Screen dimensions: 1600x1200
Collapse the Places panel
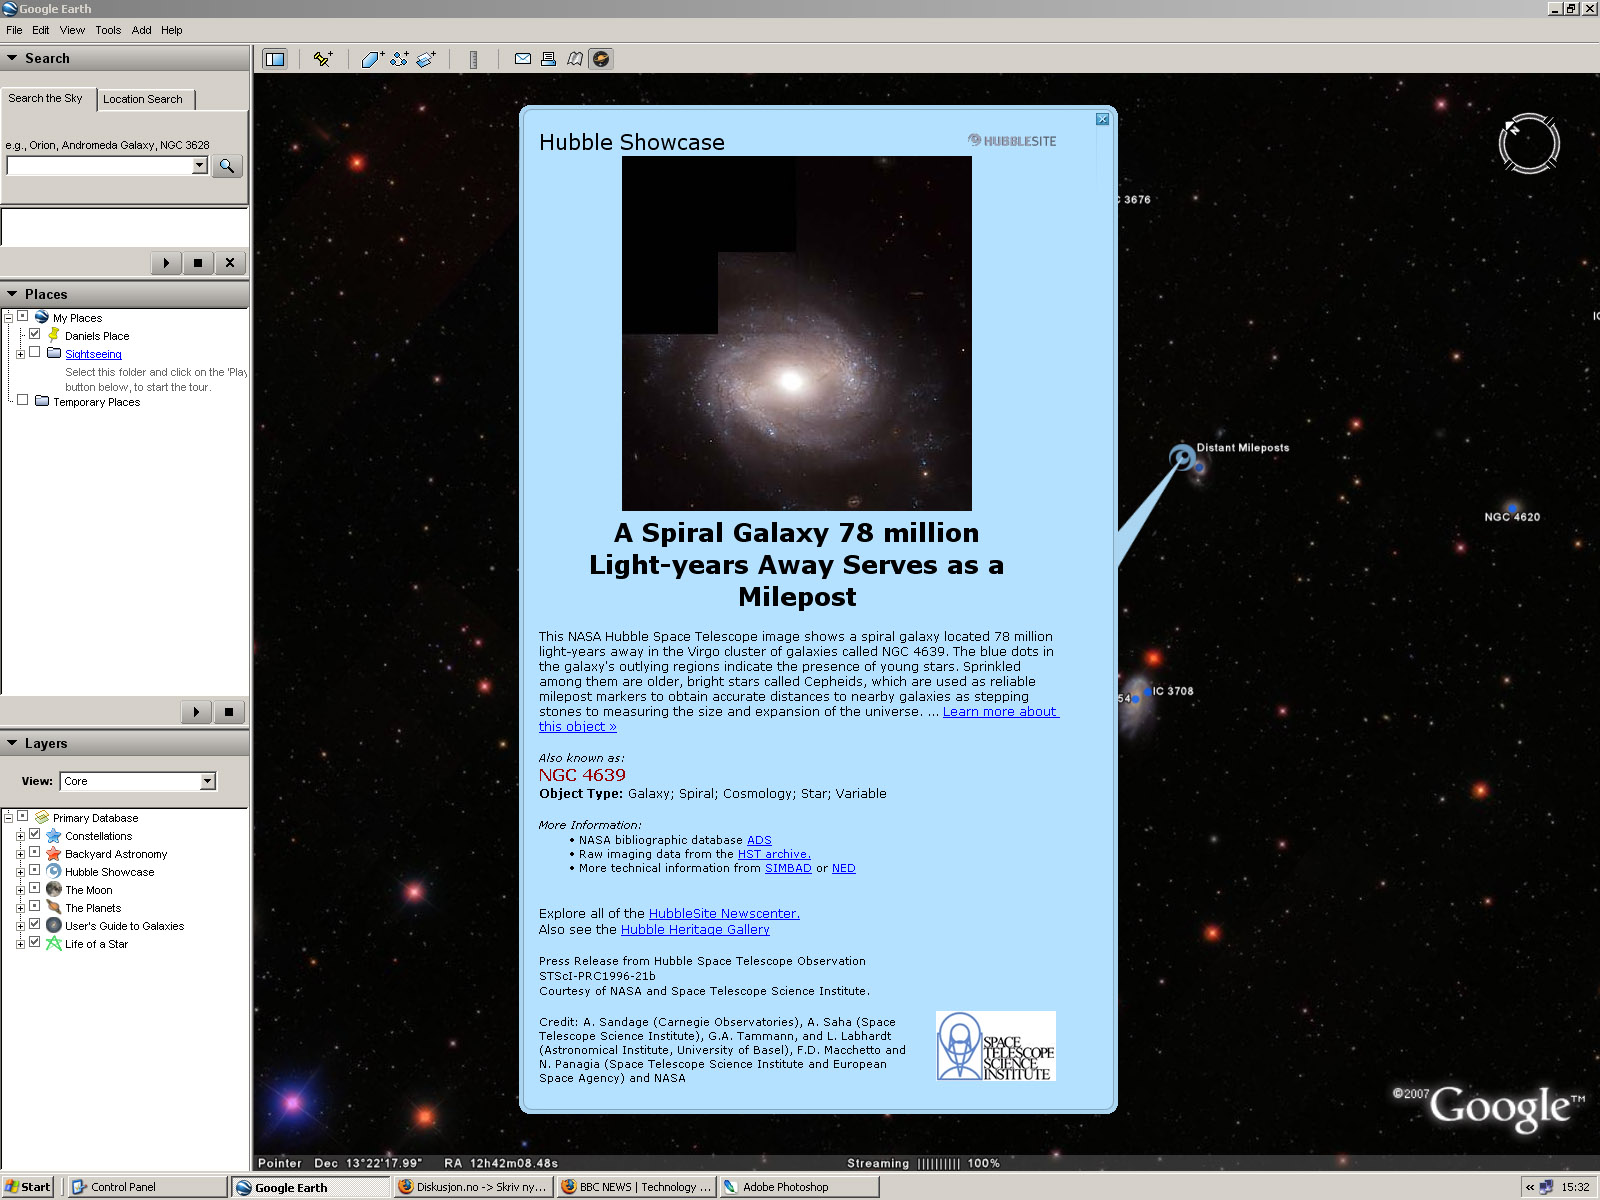pyautogui.click(x=13, y=294)
